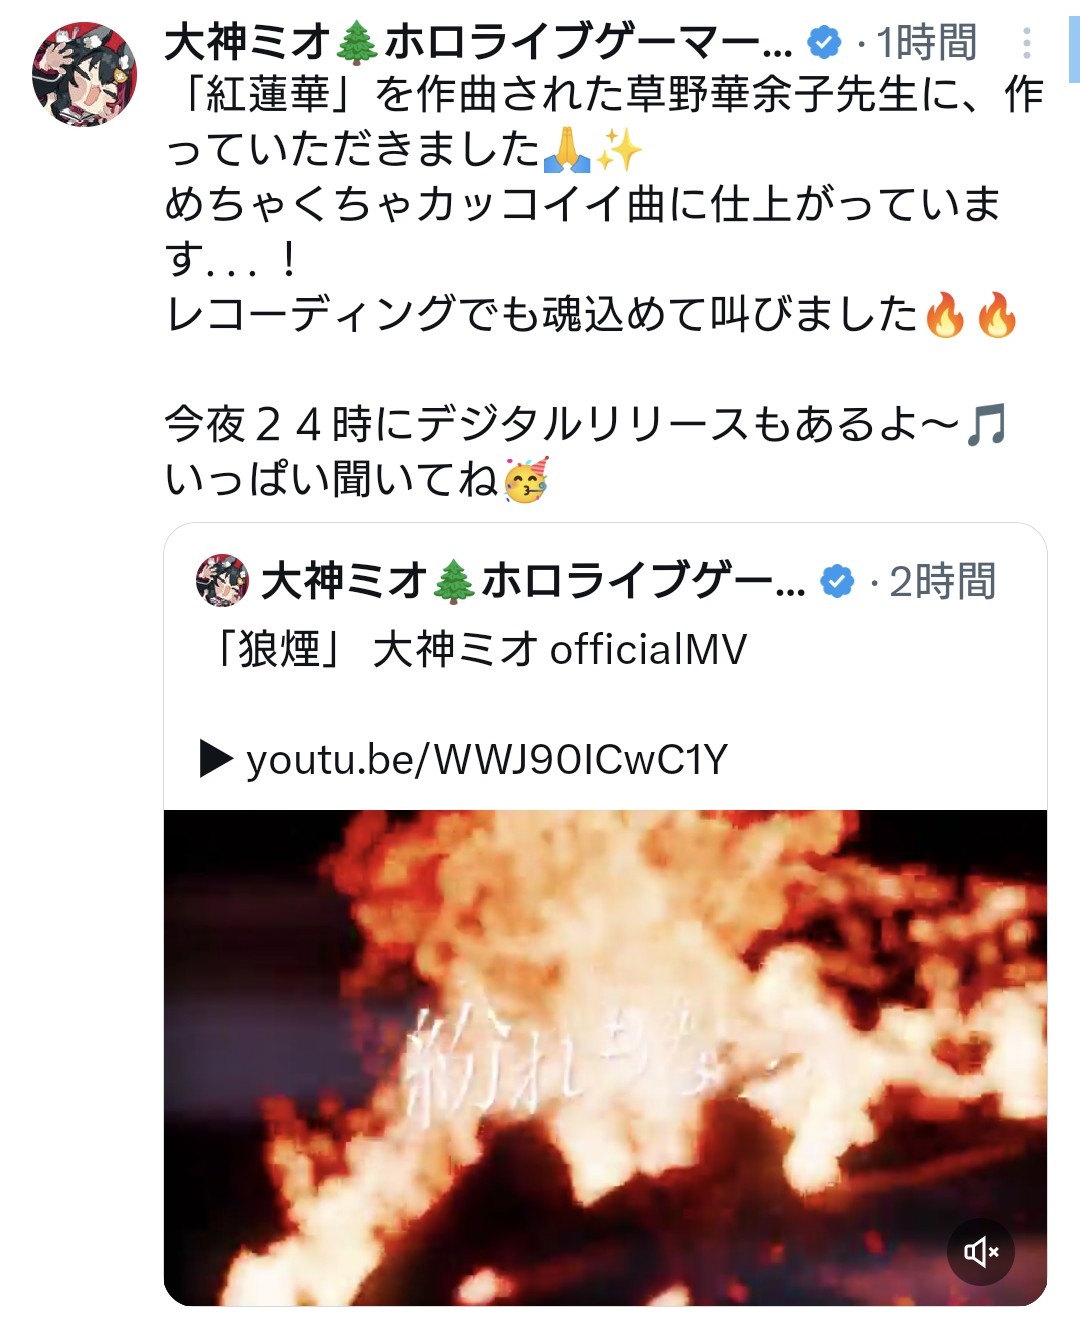Image resolution: width=1080 pixels, height=1318 pixels.
Task: Click the sparkles emoji in the tweet
Action: click(619, 150)
